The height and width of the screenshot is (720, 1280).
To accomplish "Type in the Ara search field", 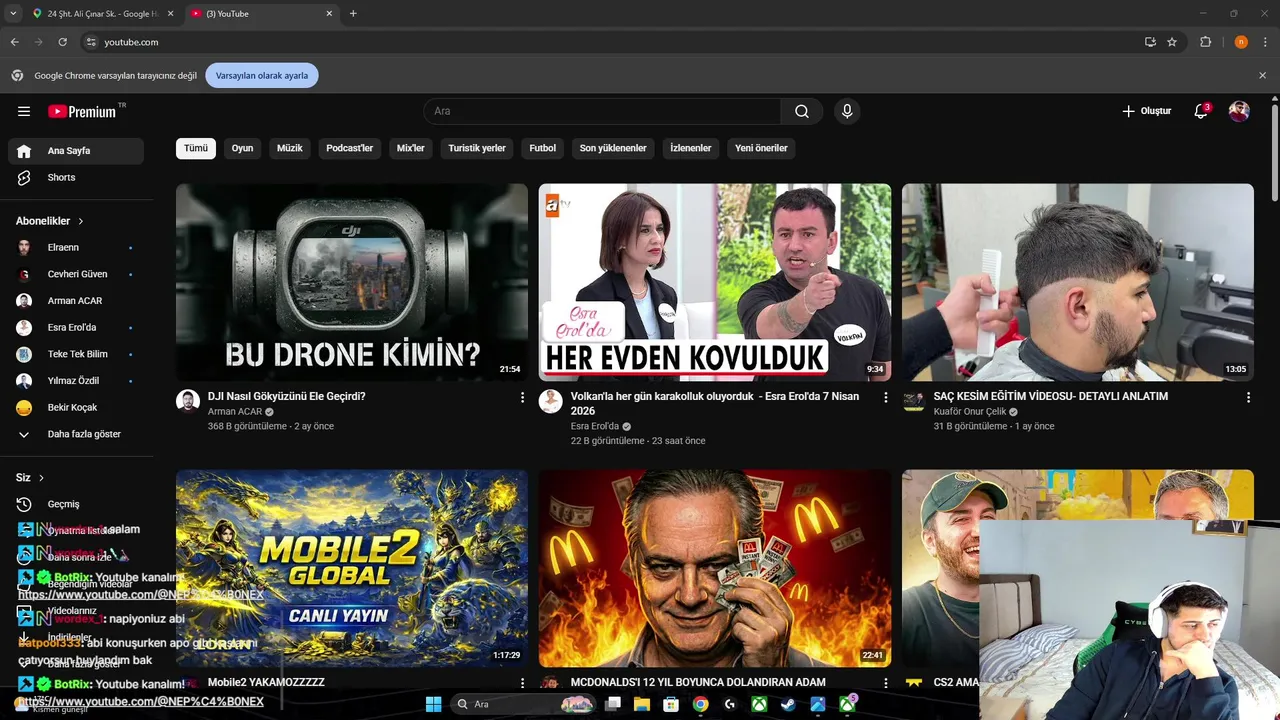I will click(602, 111).
